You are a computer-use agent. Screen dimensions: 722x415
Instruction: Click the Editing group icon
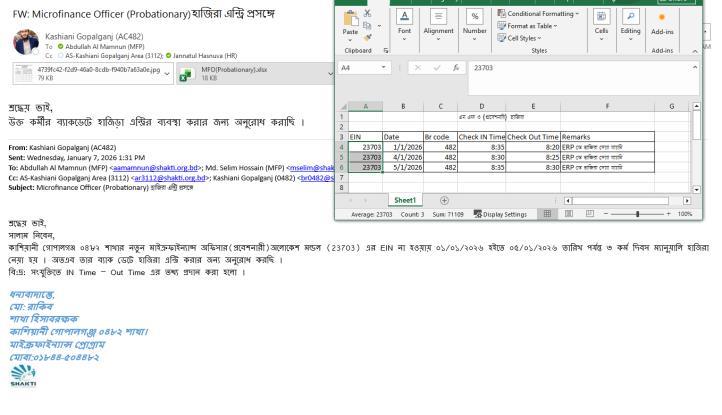630,22
